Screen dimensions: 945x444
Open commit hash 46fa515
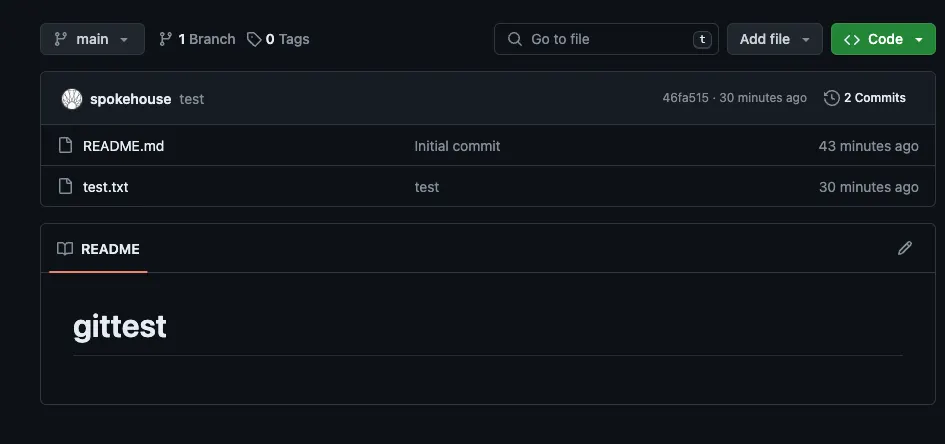tap(685, 98)
